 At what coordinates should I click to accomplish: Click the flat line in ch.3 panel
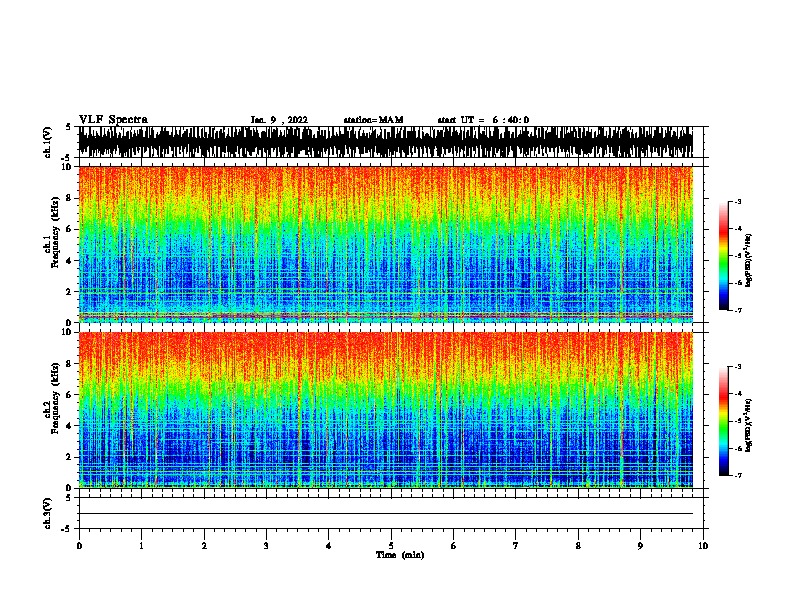[385, 514]
